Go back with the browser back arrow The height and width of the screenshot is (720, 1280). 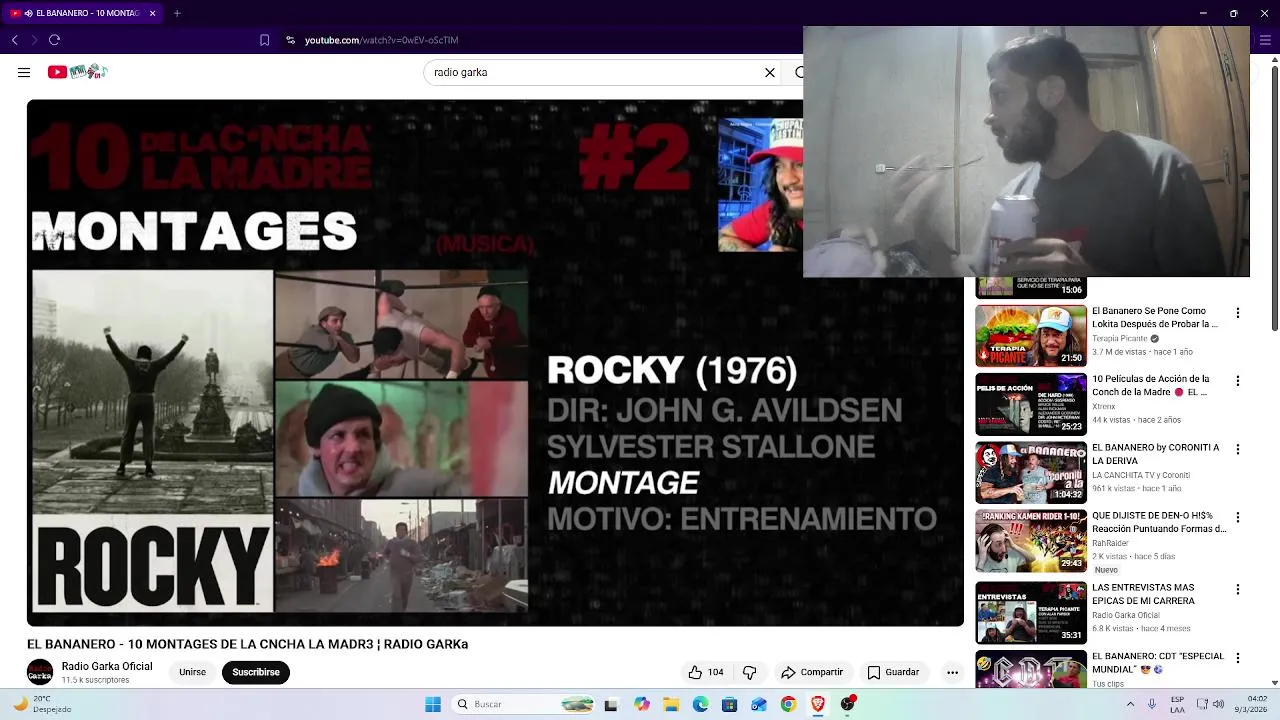[x=15, y=40]
